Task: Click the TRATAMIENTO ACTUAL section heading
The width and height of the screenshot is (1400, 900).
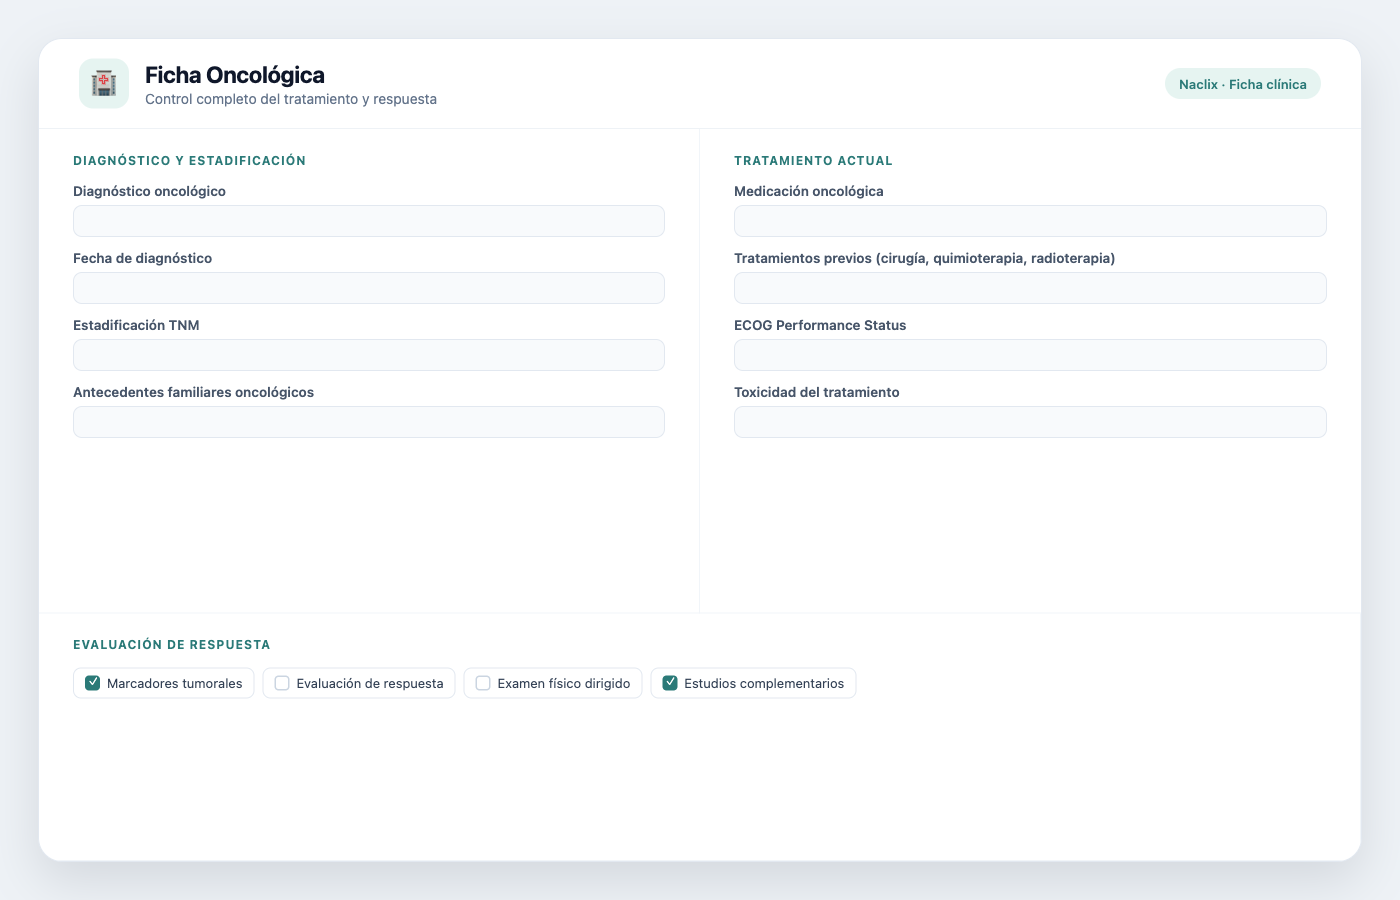Action: click(x=813, y=160)
